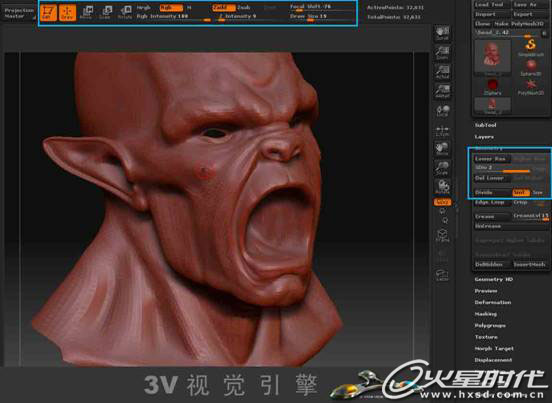Click the Rotate view icon in right shelf
The image size is (552, 403).
(x=442, y=187)
